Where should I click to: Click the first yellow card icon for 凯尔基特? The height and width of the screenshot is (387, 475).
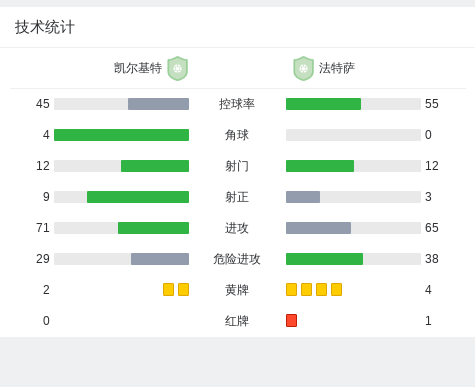[168, 290]
